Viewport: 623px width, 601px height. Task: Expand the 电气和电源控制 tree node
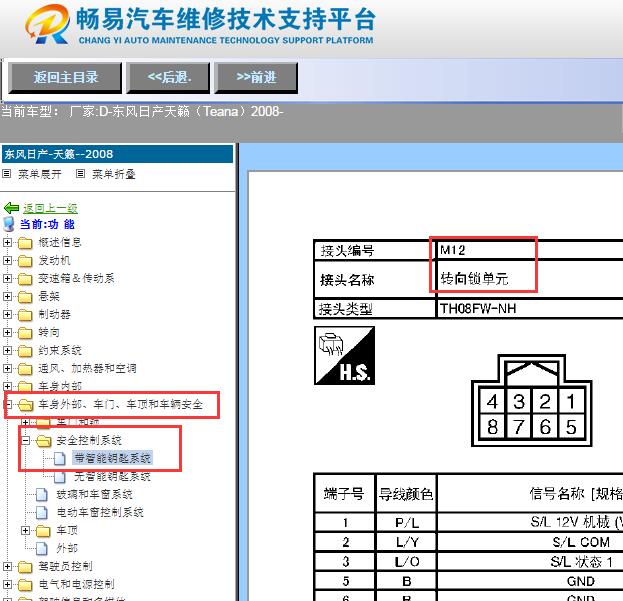pos(7,584)
